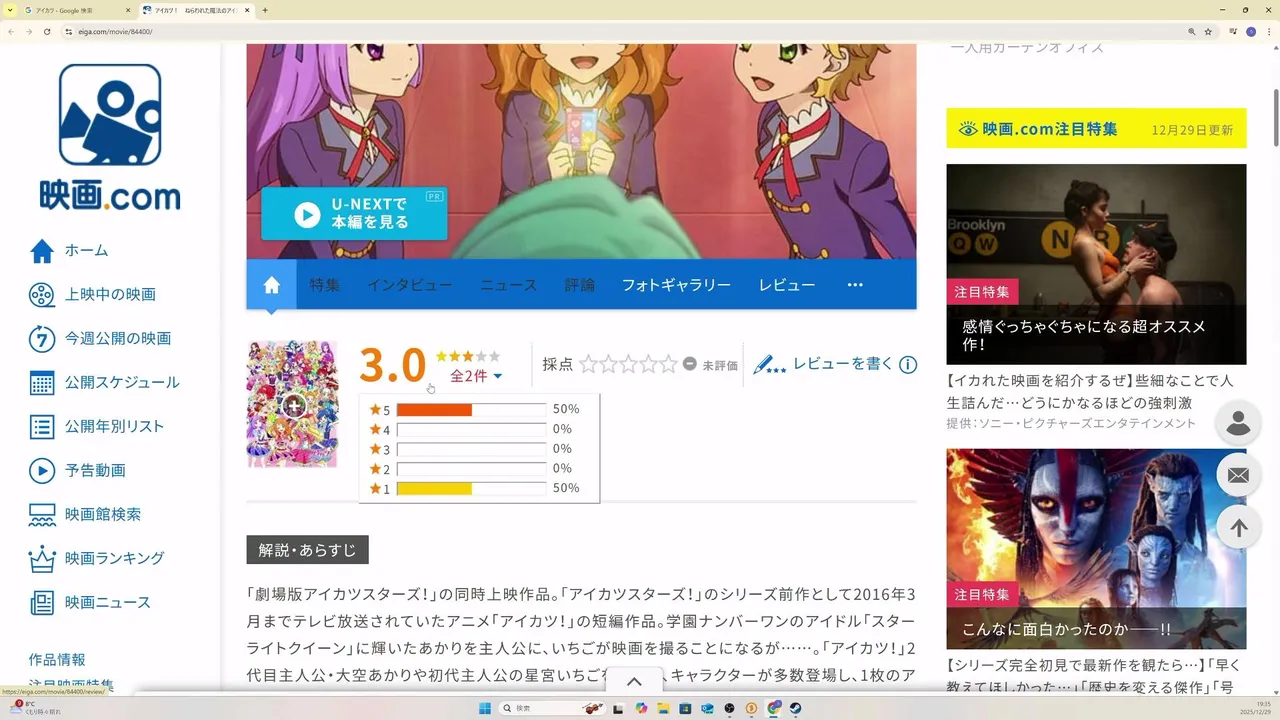Click the floating back-to-top arrow icon
This screenshot has height=720, width=1280.
pos(1238,528)
